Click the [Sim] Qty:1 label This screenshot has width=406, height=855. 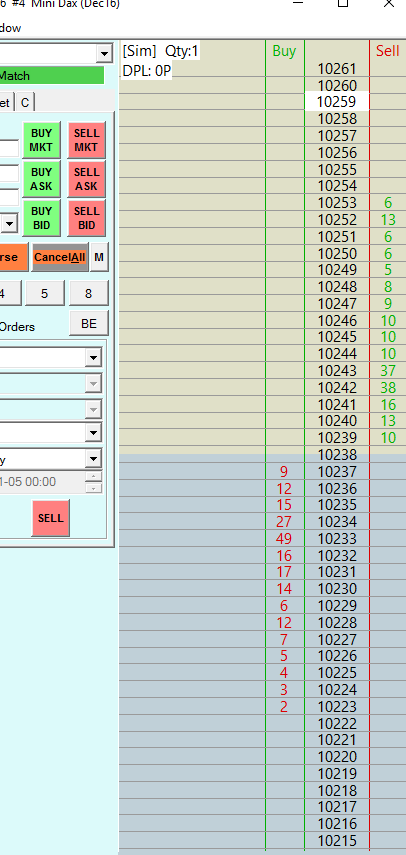pyautogui.click(x=161, y=51)
